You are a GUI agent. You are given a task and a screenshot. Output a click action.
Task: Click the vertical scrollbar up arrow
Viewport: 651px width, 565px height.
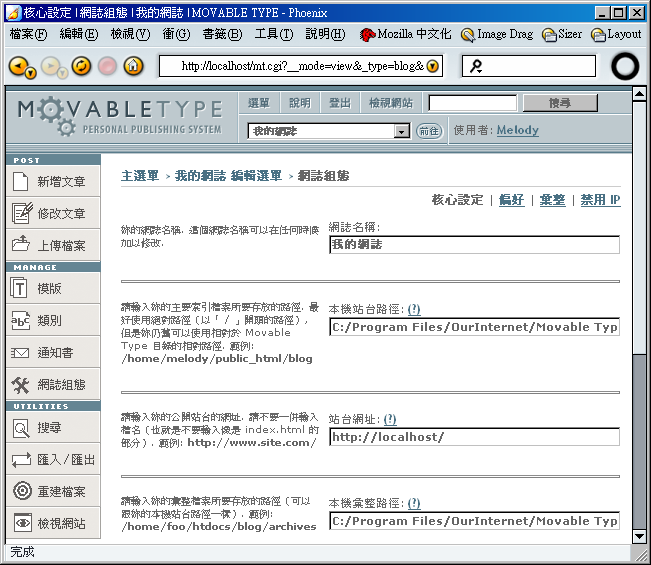639,94
